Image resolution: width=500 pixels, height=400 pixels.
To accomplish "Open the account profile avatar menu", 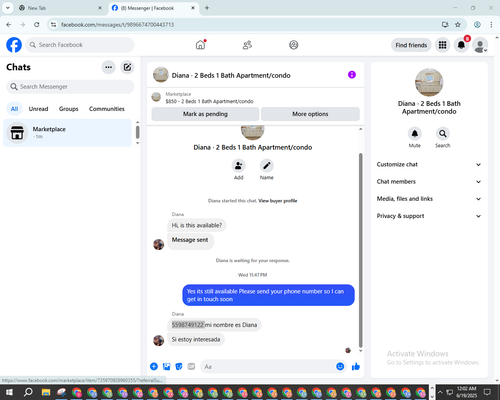I will coord(480,45).
